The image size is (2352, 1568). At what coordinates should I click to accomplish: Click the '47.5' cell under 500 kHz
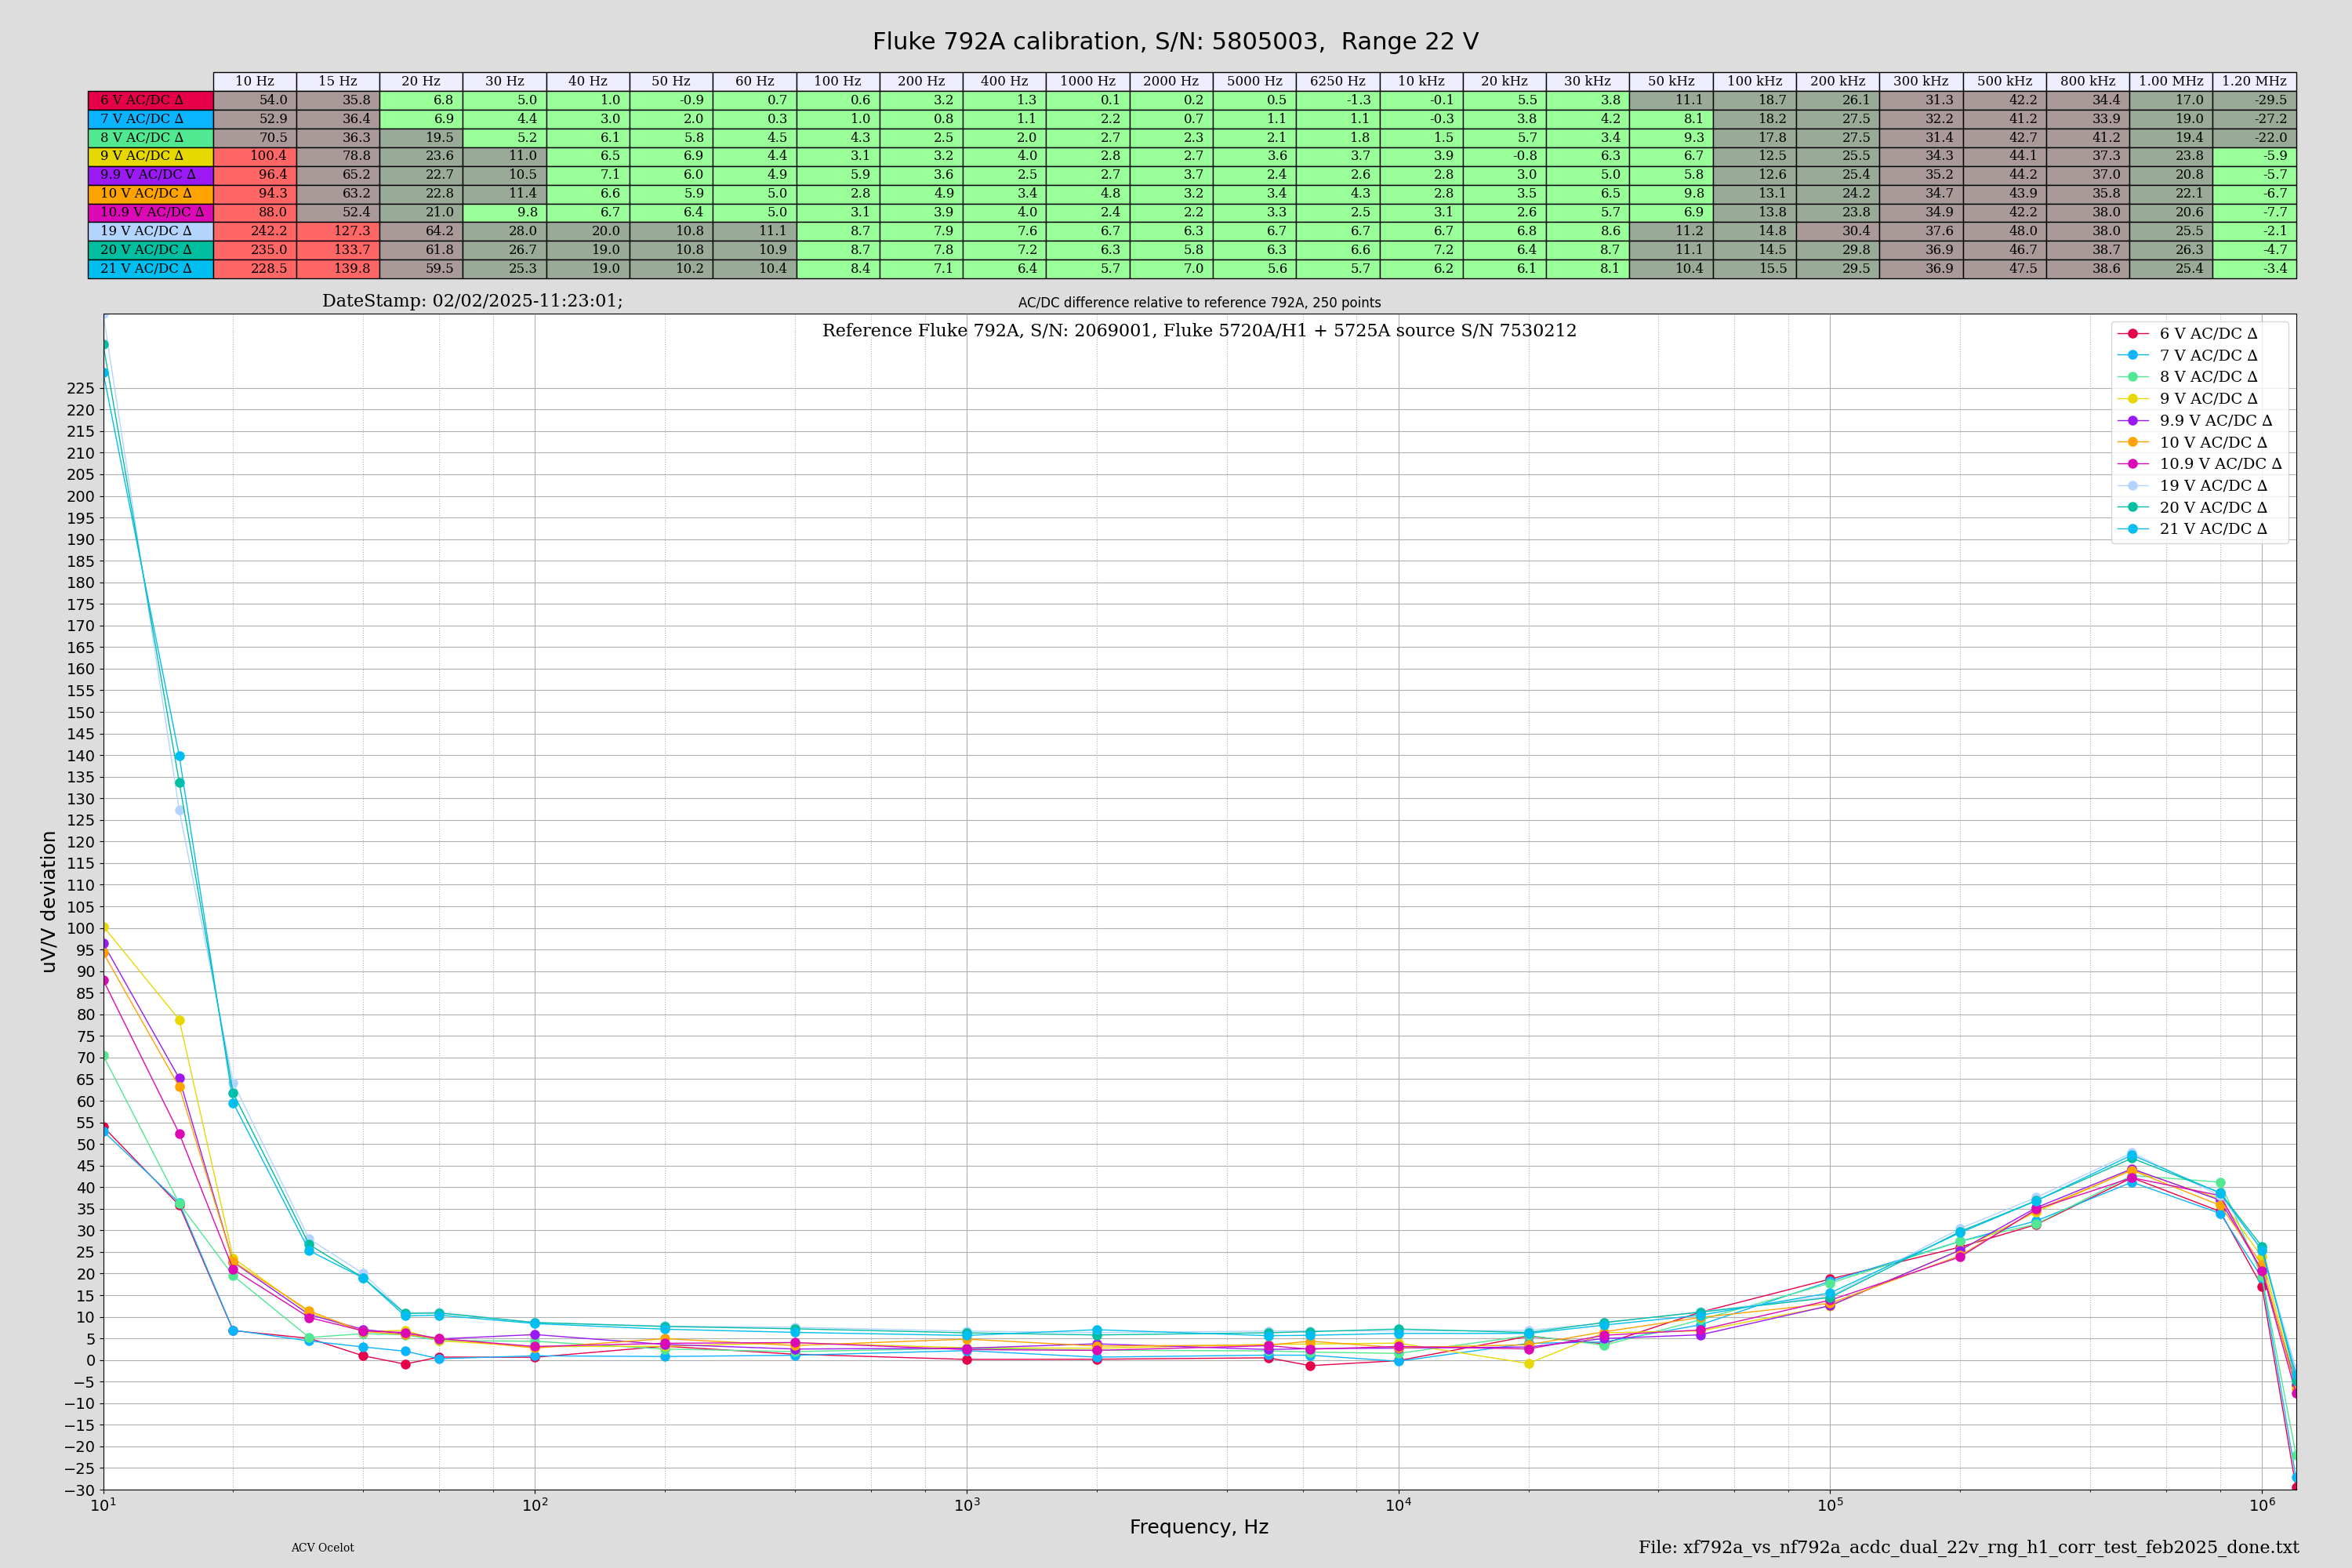click(2005, 269)
